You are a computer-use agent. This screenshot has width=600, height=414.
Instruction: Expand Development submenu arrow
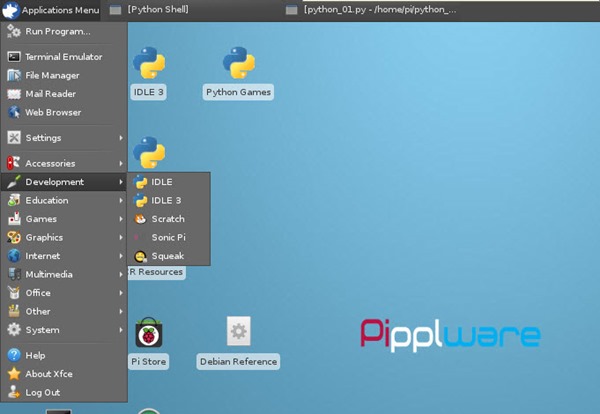[121, 182]
